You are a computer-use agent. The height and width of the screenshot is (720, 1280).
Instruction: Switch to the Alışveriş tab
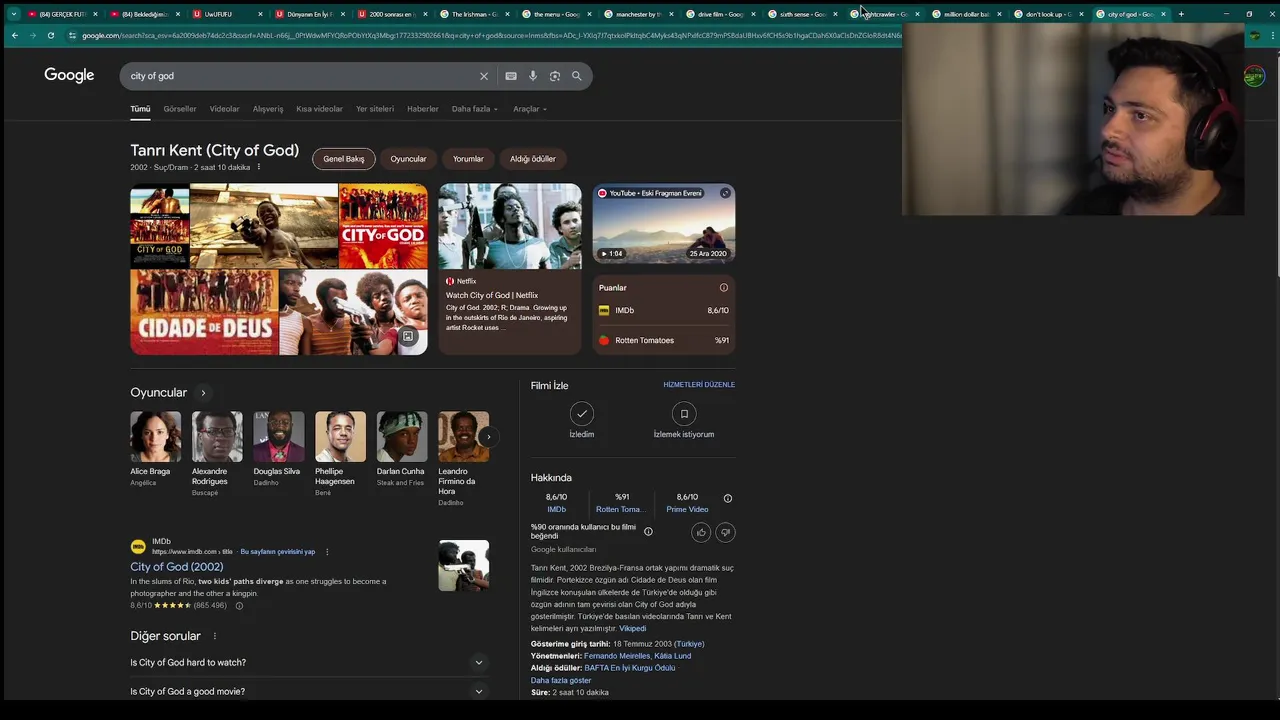click(268, 109)
